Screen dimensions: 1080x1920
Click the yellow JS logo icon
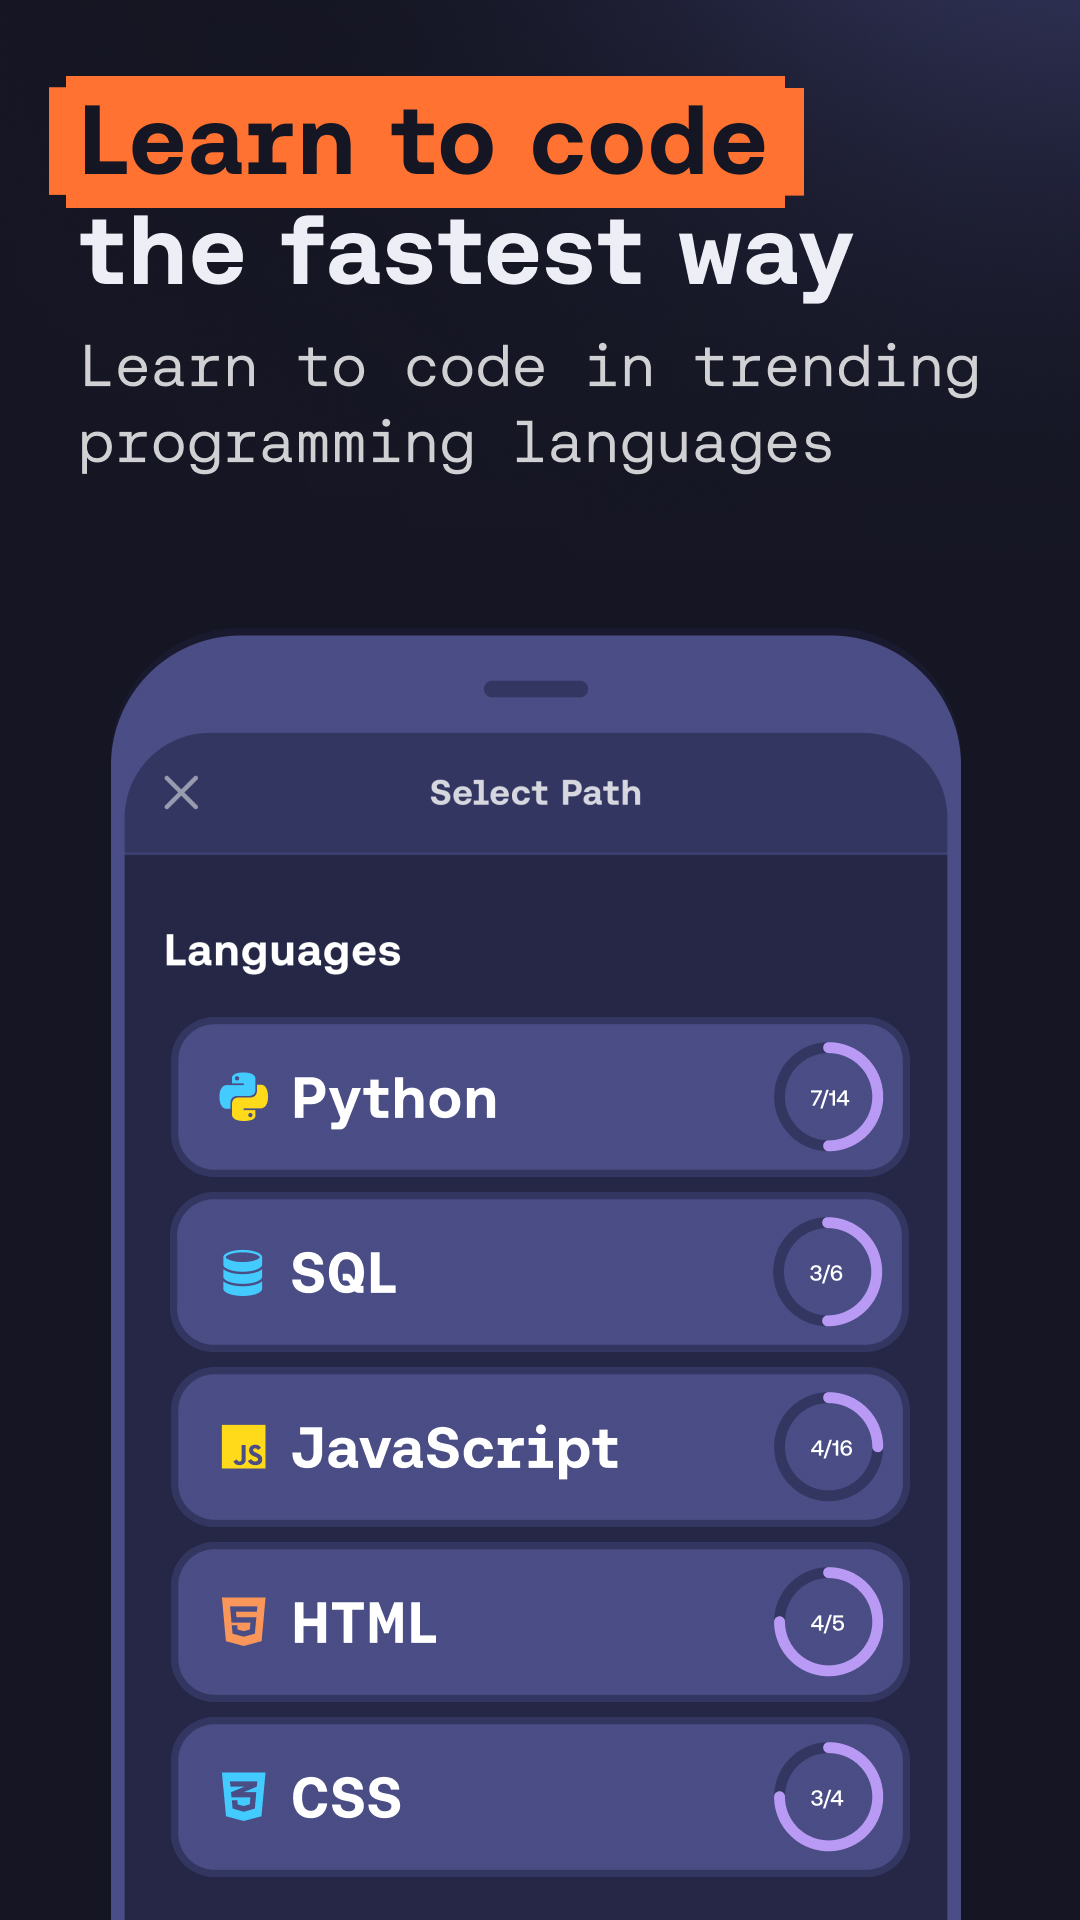coord(244,1447)
